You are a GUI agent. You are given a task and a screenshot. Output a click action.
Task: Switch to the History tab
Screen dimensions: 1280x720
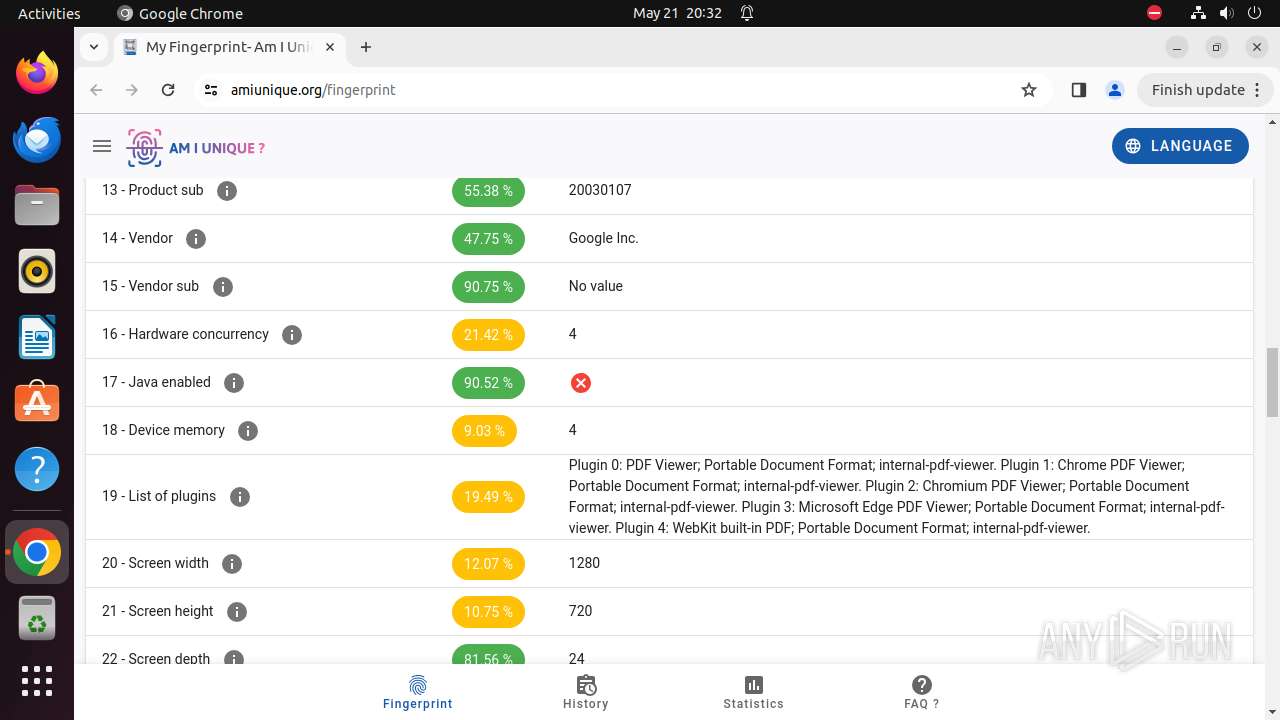pyautogui.click(x=586, y=692)
